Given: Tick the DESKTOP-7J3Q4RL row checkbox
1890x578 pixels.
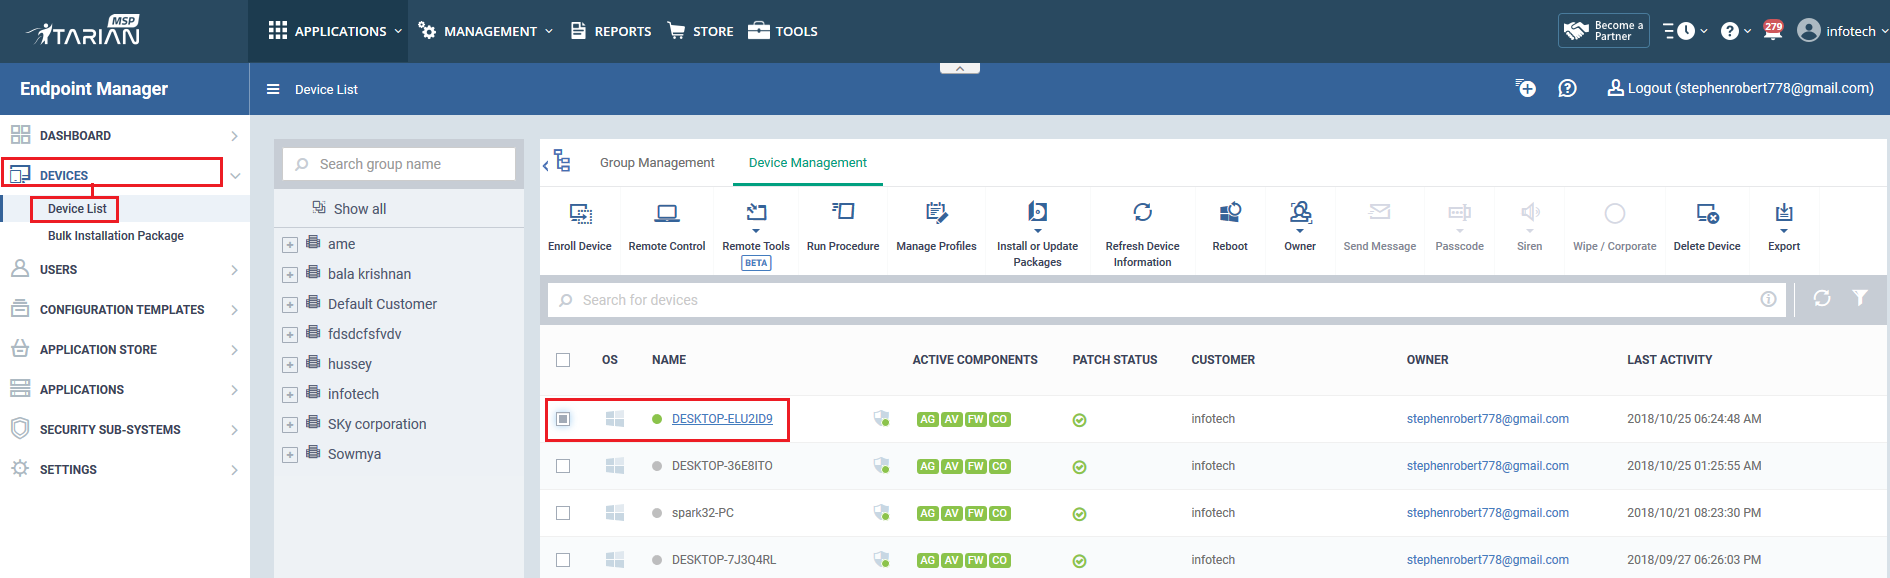Looking at the screenshot, I should [563, 560].
